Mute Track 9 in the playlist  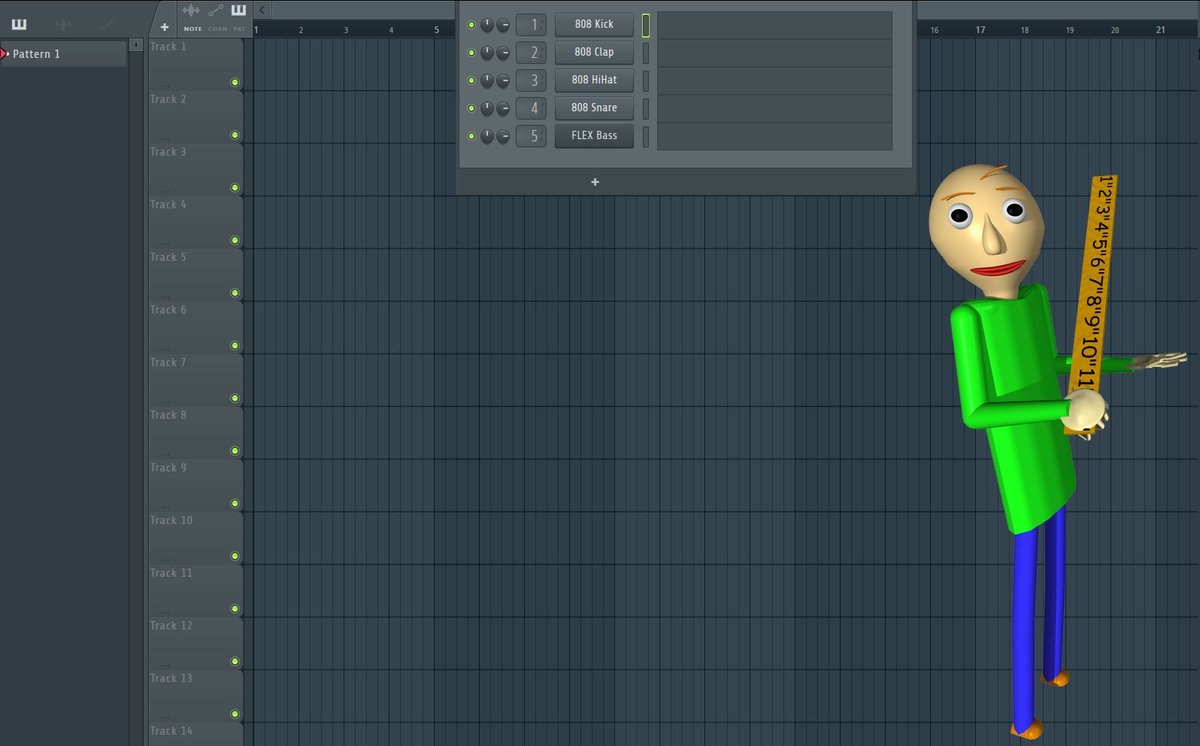tap(235, 503)
